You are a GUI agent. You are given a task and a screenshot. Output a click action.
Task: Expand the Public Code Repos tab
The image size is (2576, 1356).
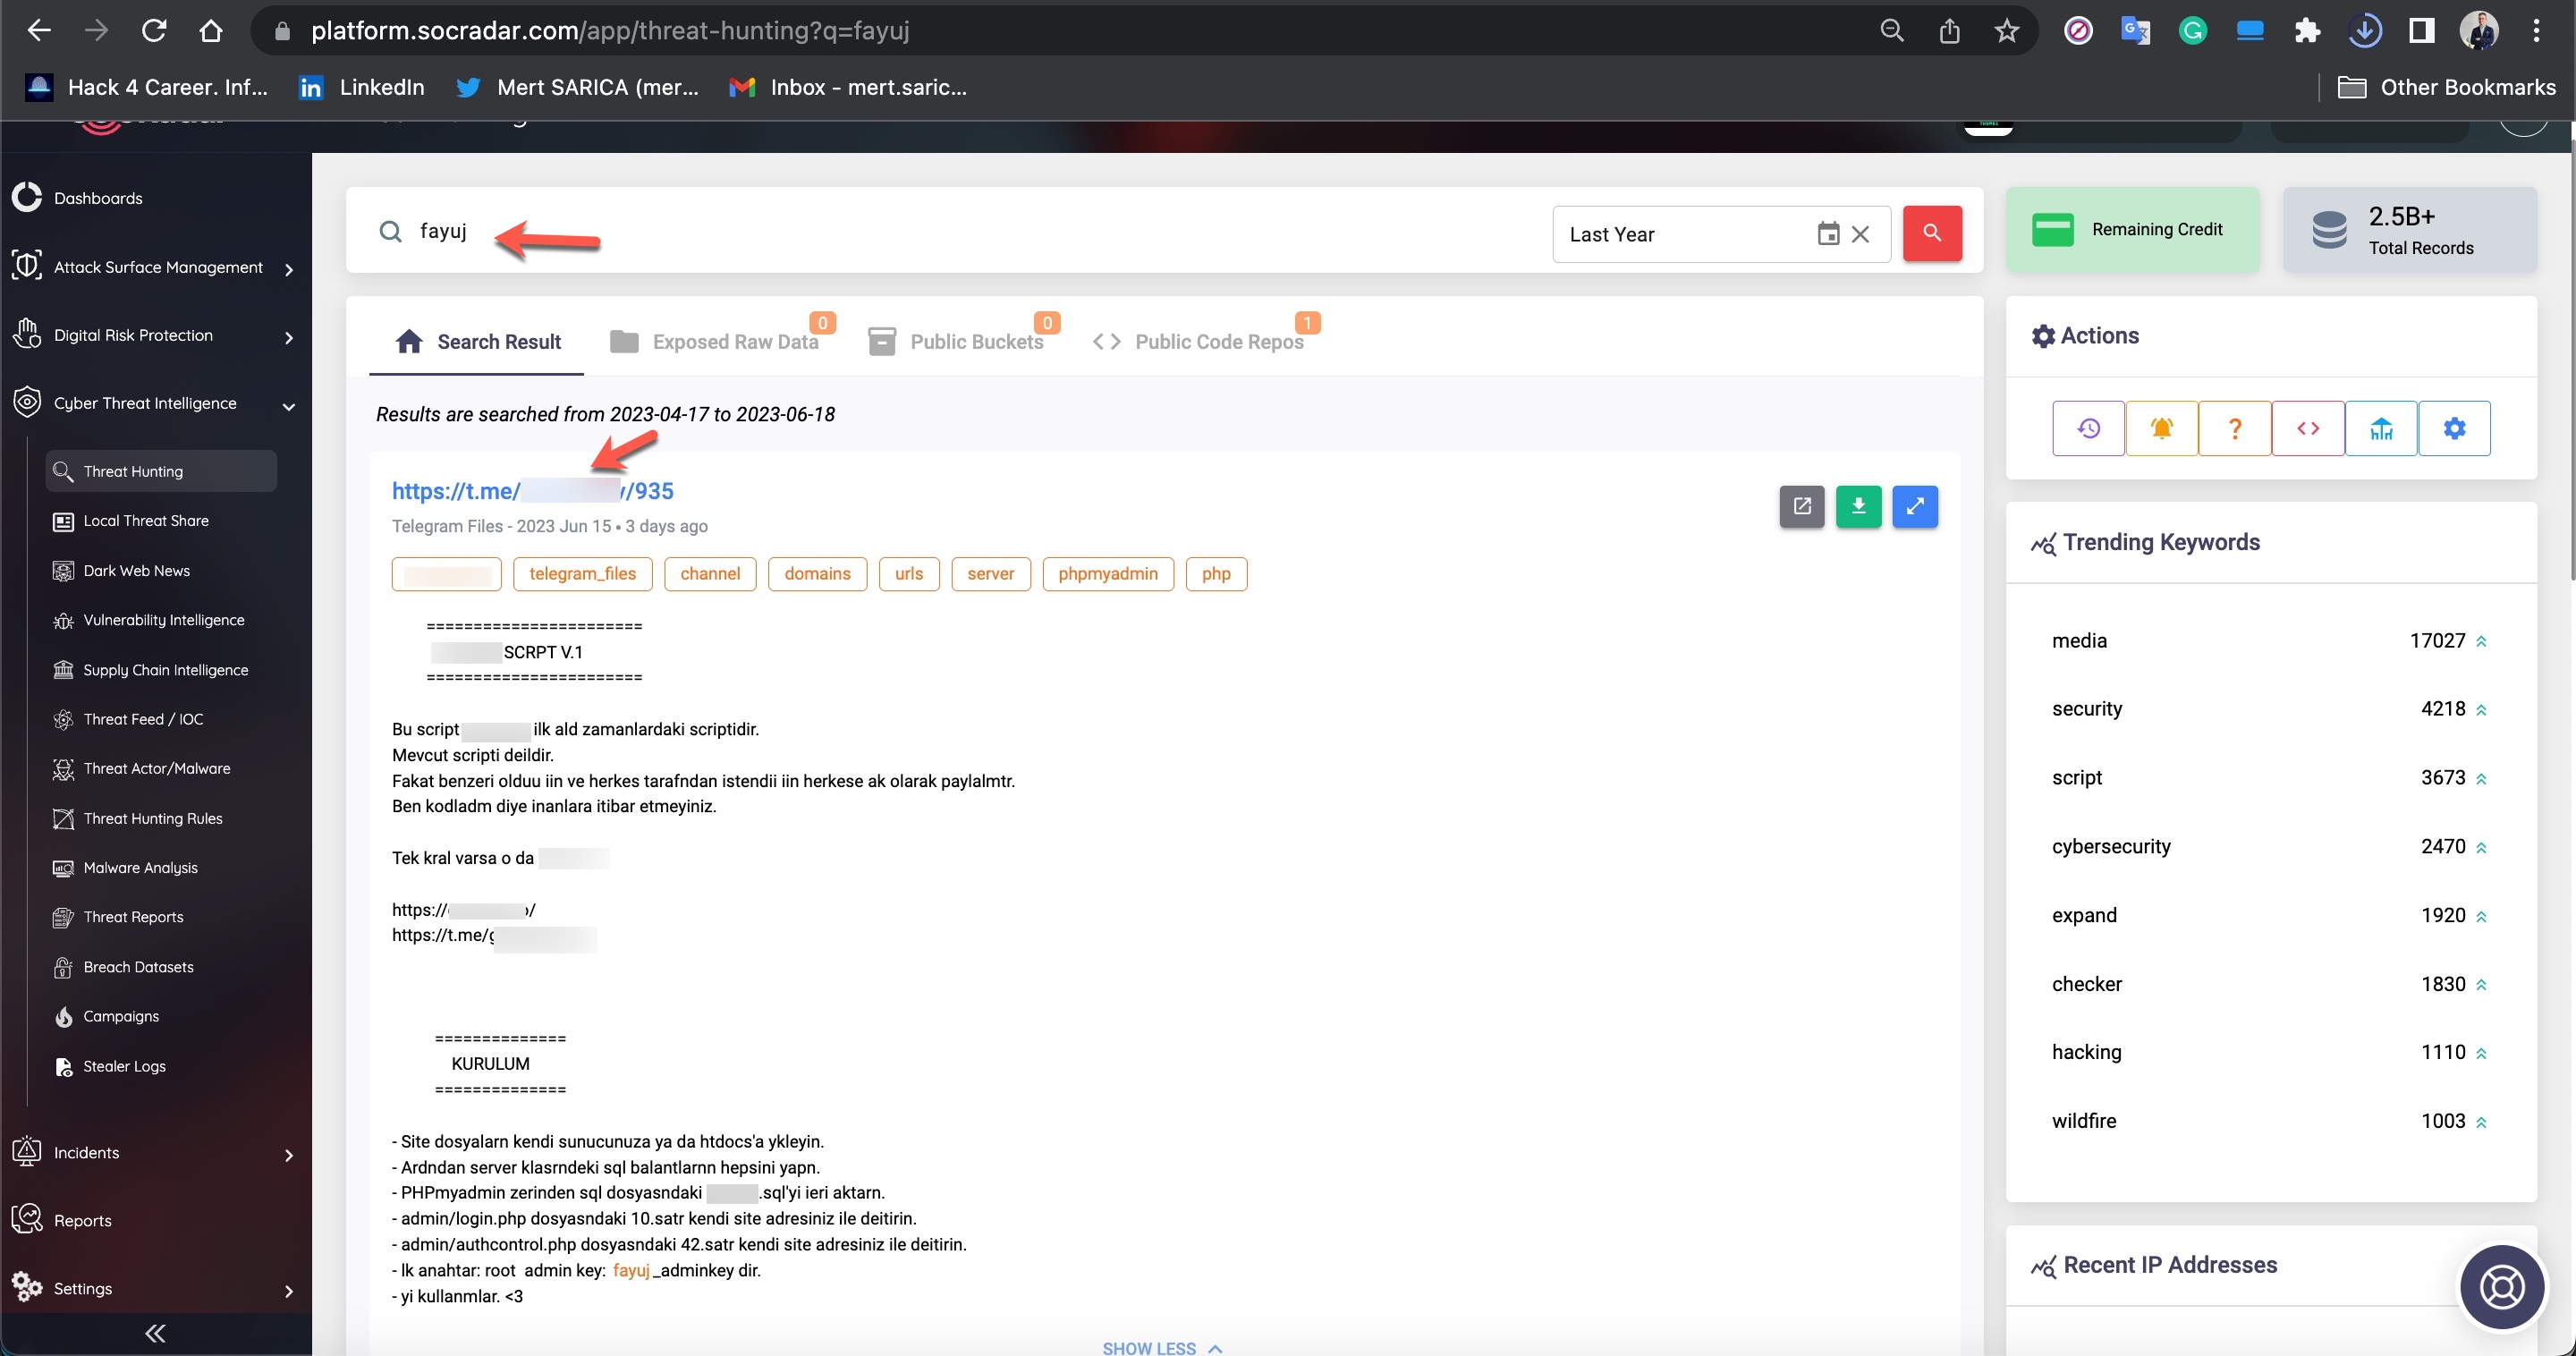[1218, 341]
